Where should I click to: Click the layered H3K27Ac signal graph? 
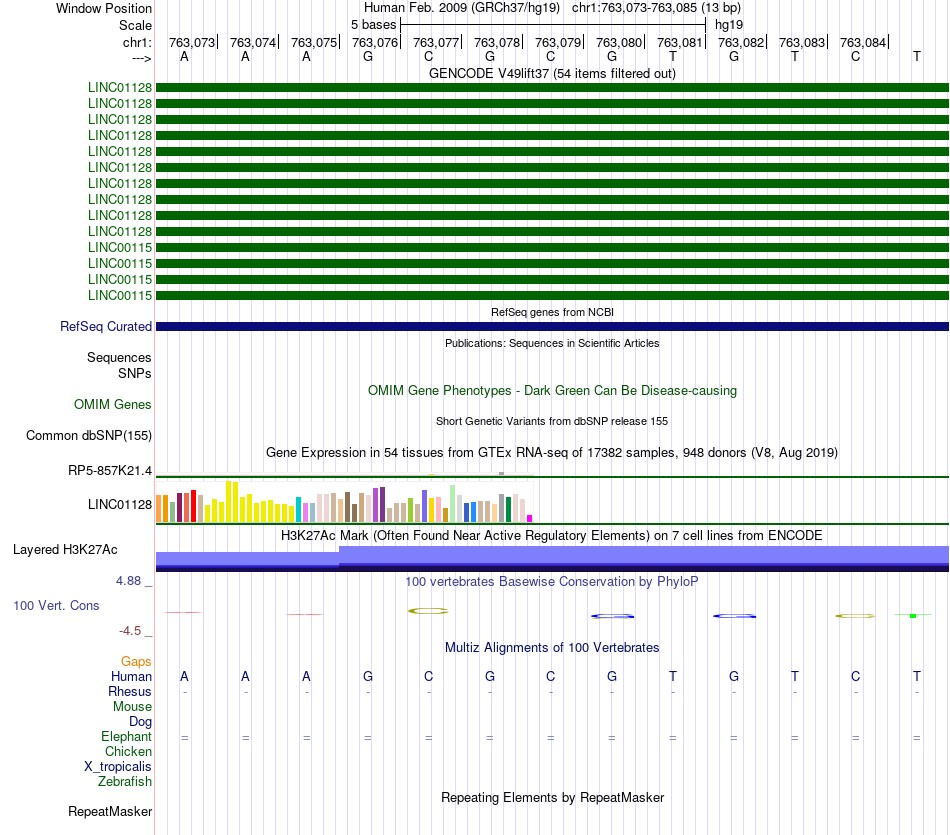point(552,559)
